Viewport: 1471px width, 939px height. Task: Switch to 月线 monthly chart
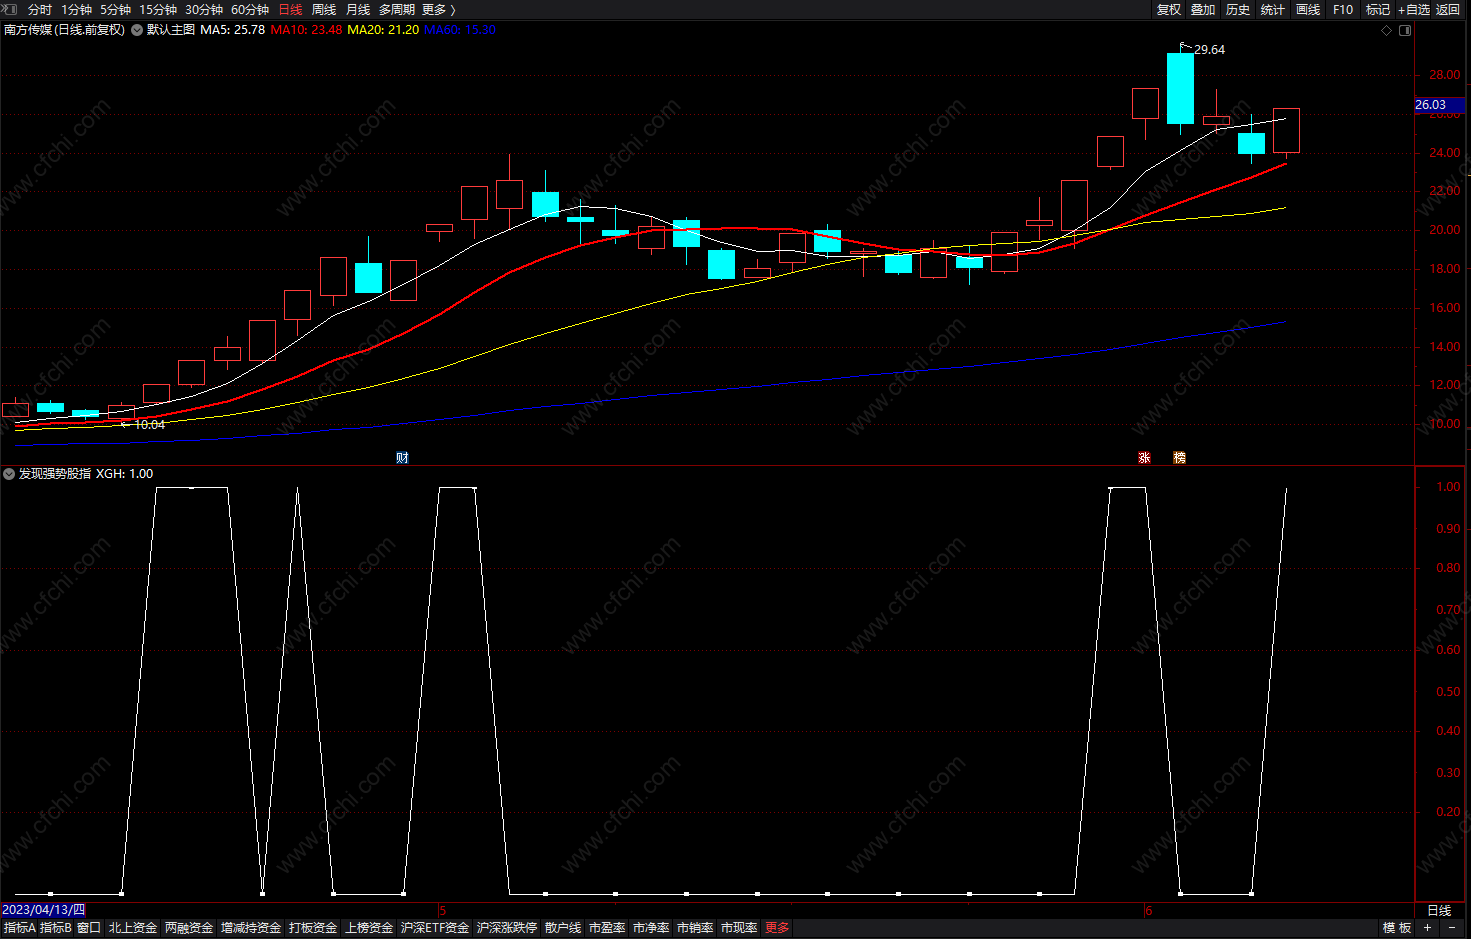coord(358,10)
